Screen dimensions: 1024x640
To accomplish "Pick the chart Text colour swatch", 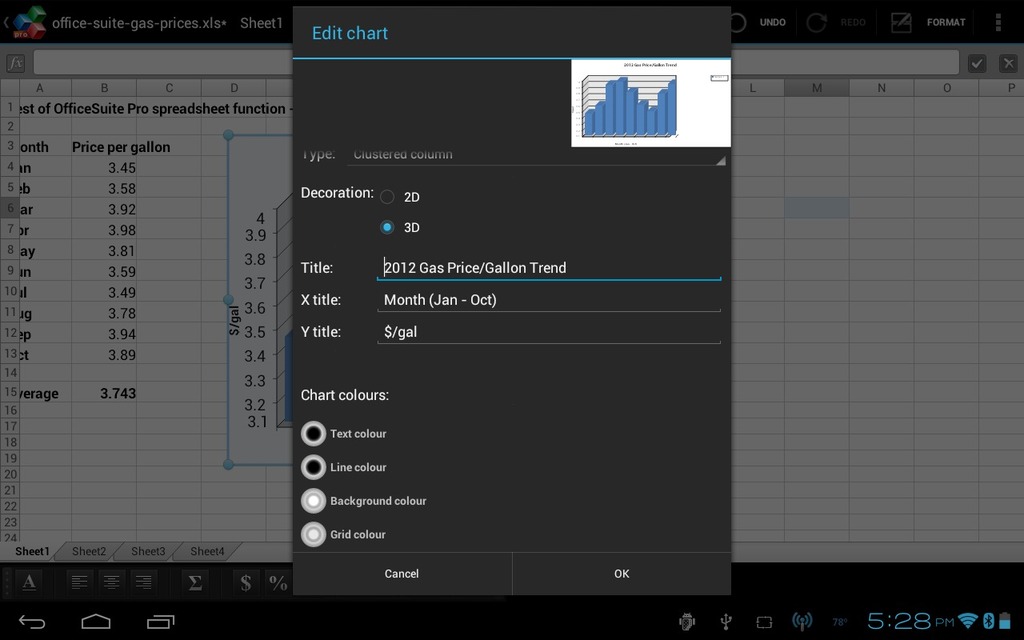I will pyautogui.click(x=314, y=434).
